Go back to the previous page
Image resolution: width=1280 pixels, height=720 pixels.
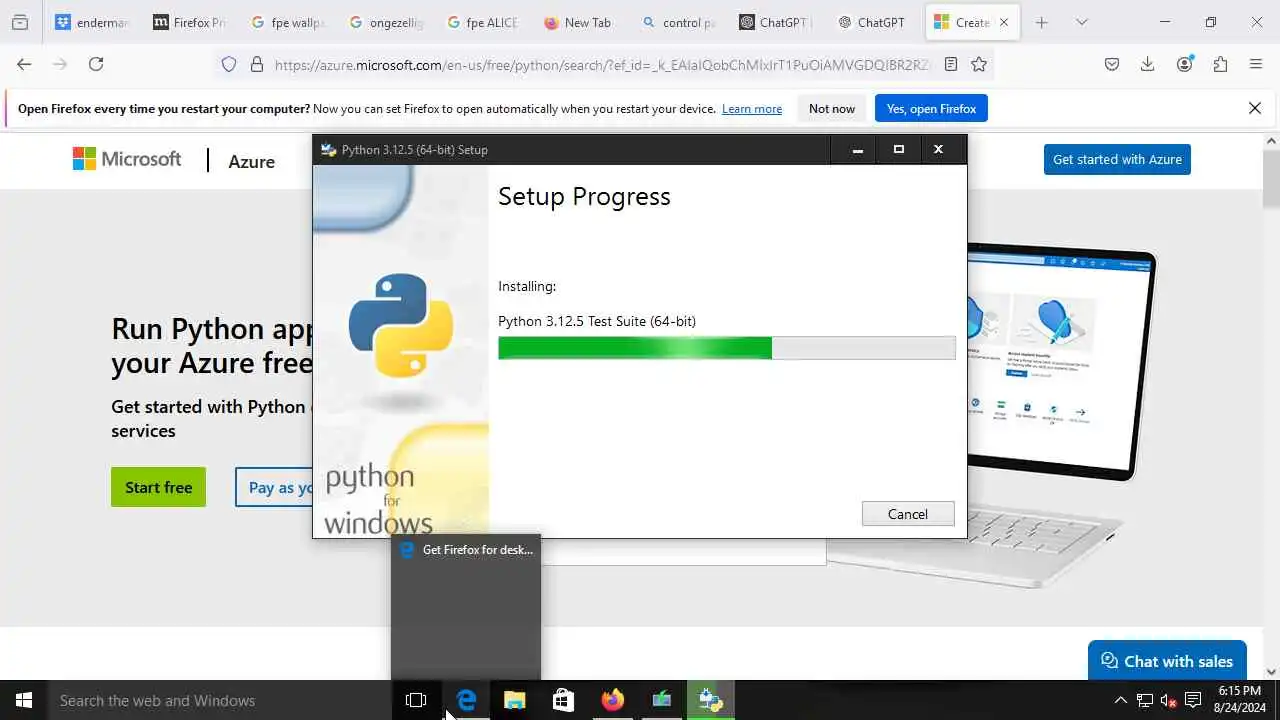pos(24,64)
